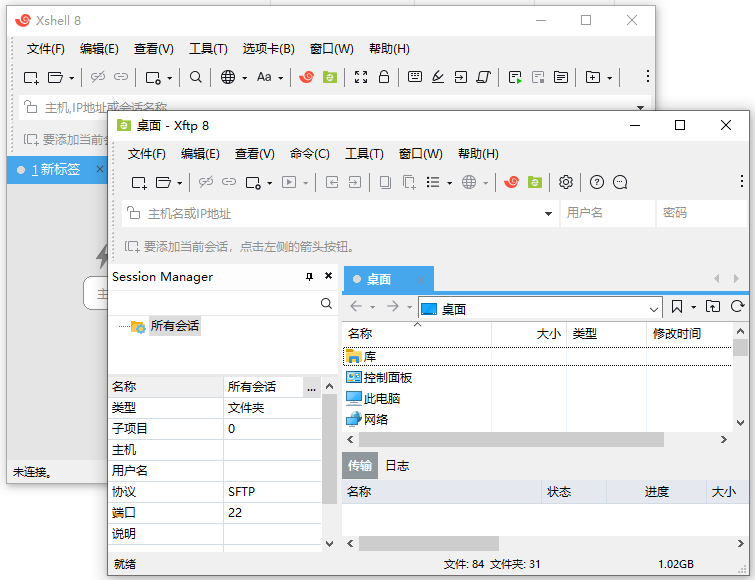Open dropdown beside open folder icon in Xftp

point(180,183)
